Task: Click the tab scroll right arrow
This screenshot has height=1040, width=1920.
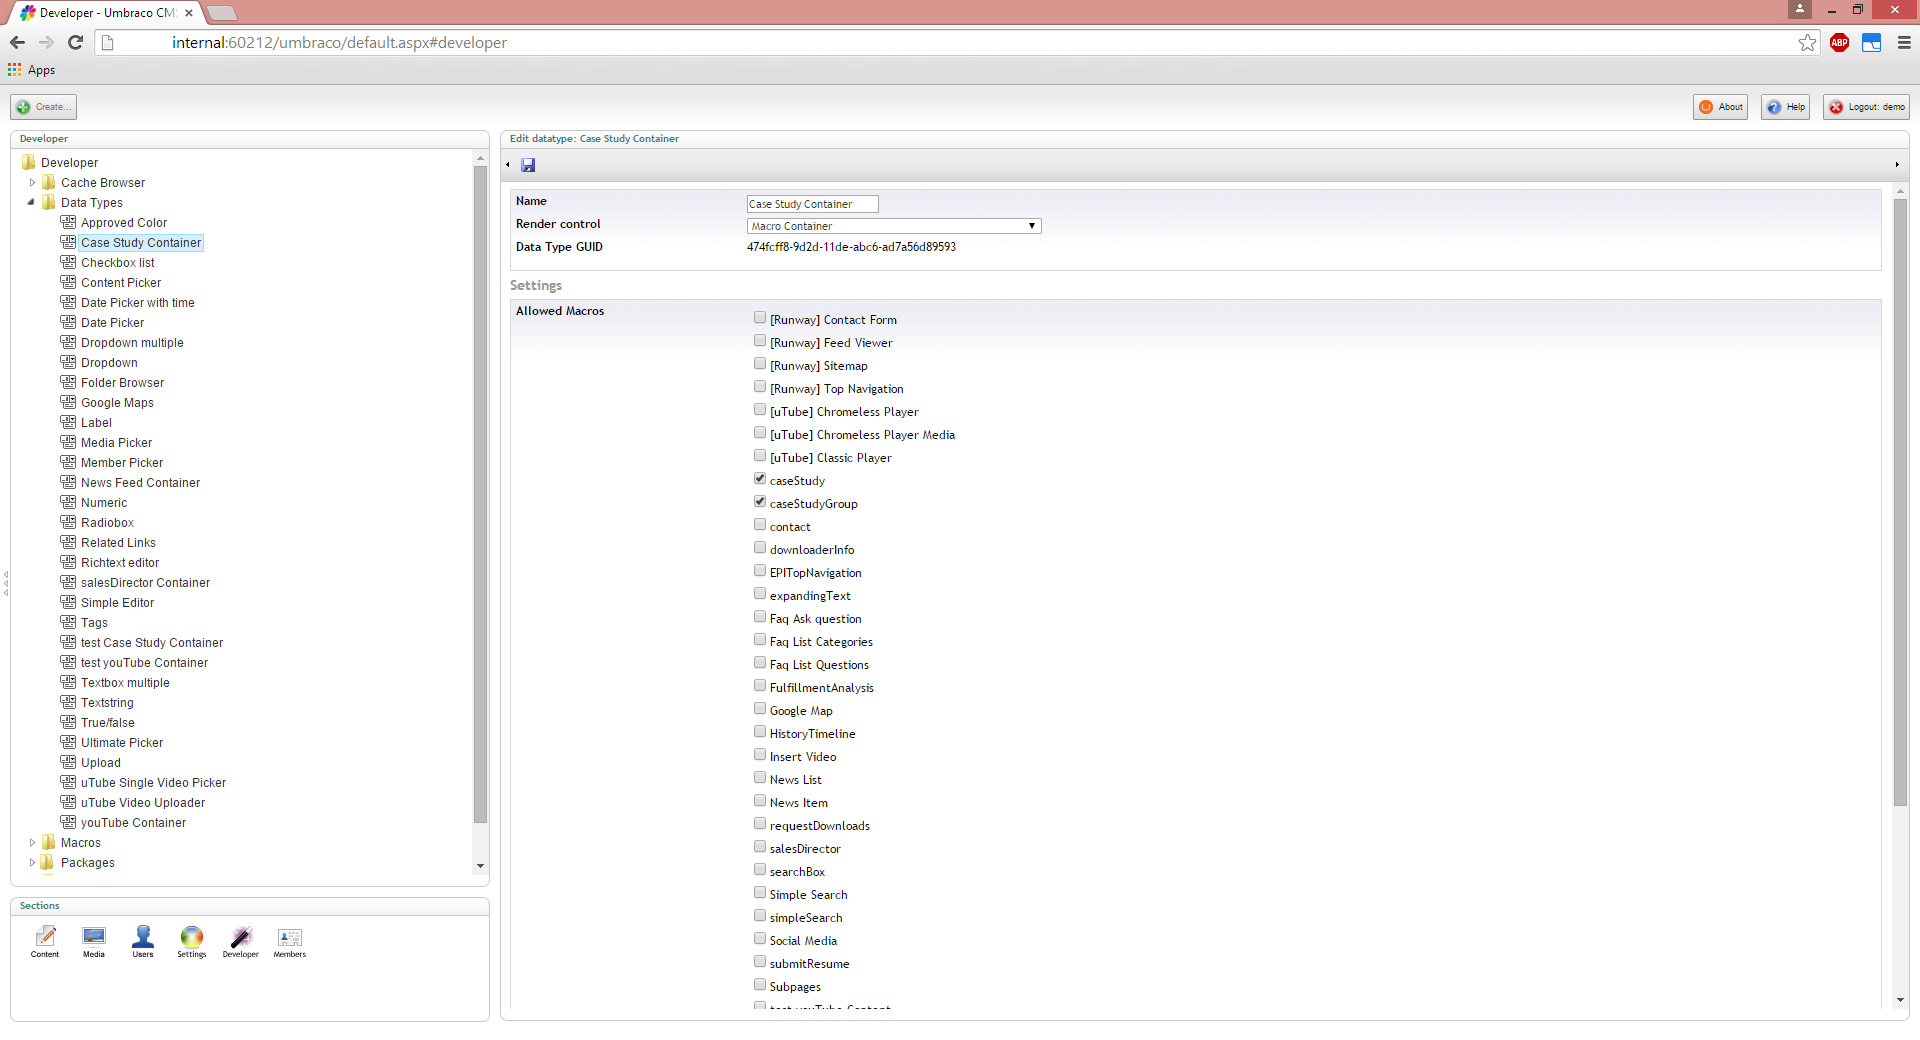Action: coord(1897,165)
